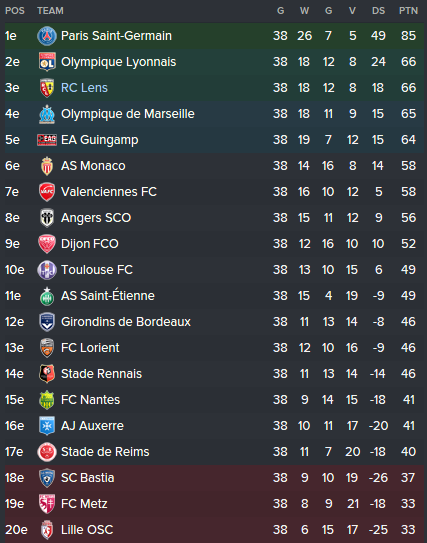Select the Lille OSC table row
Viewport: 427px width, 543px height.
(214, 530)
